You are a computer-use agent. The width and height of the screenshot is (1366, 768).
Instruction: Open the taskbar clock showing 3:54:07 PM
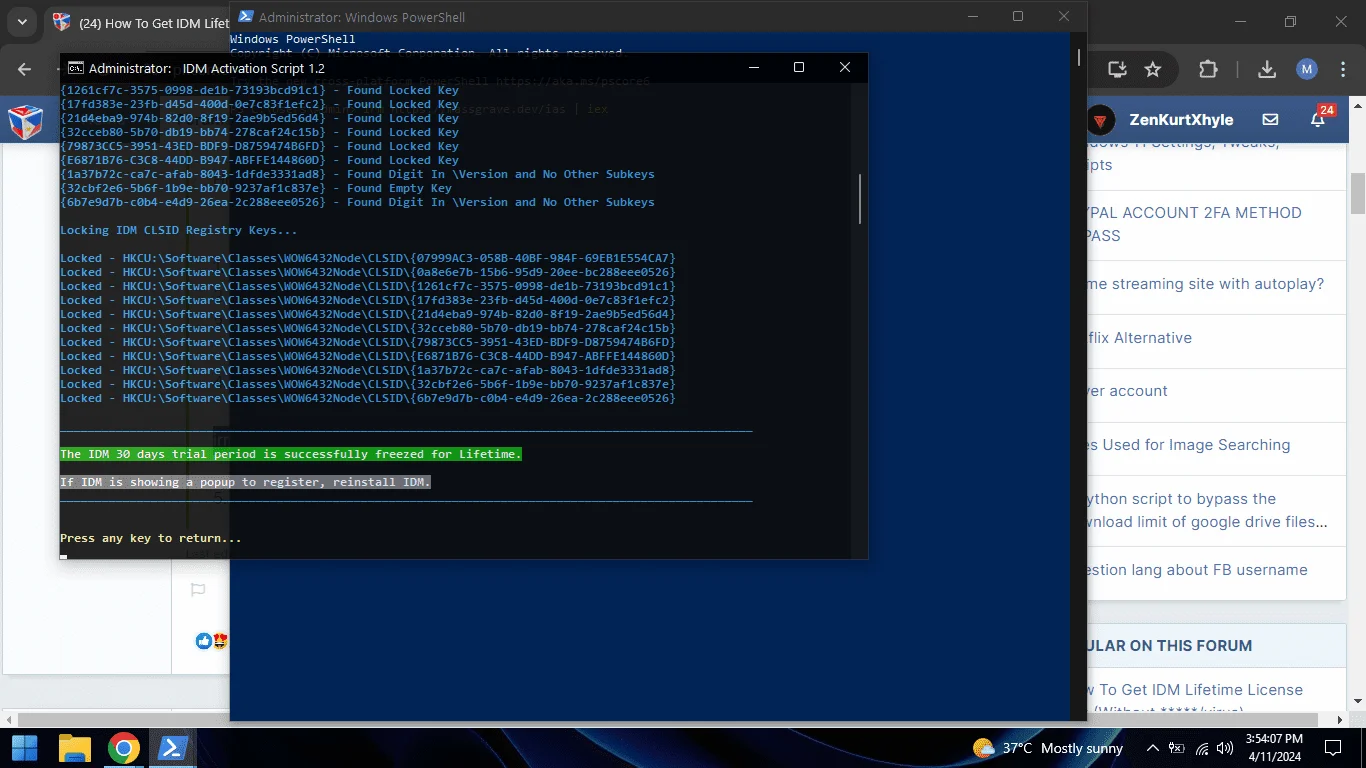pyautogui.click(x=1275, y=748)
